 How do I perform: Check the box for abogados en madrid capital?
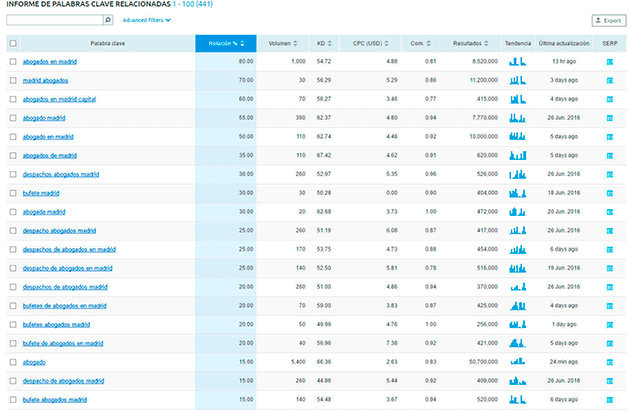[x=13, y=99]
